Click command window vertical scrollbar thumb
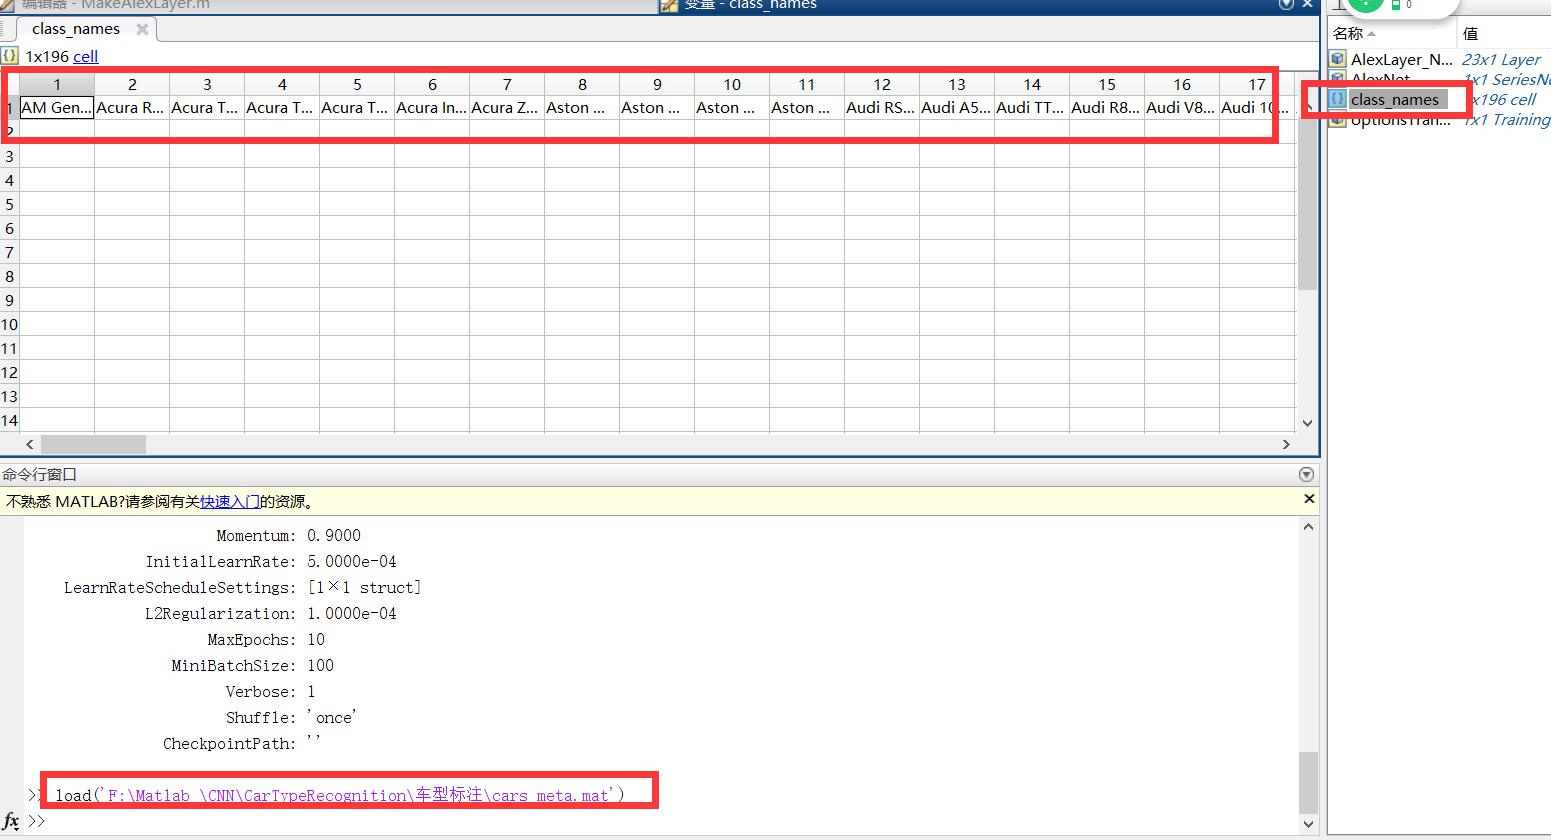 (1308, 783)
